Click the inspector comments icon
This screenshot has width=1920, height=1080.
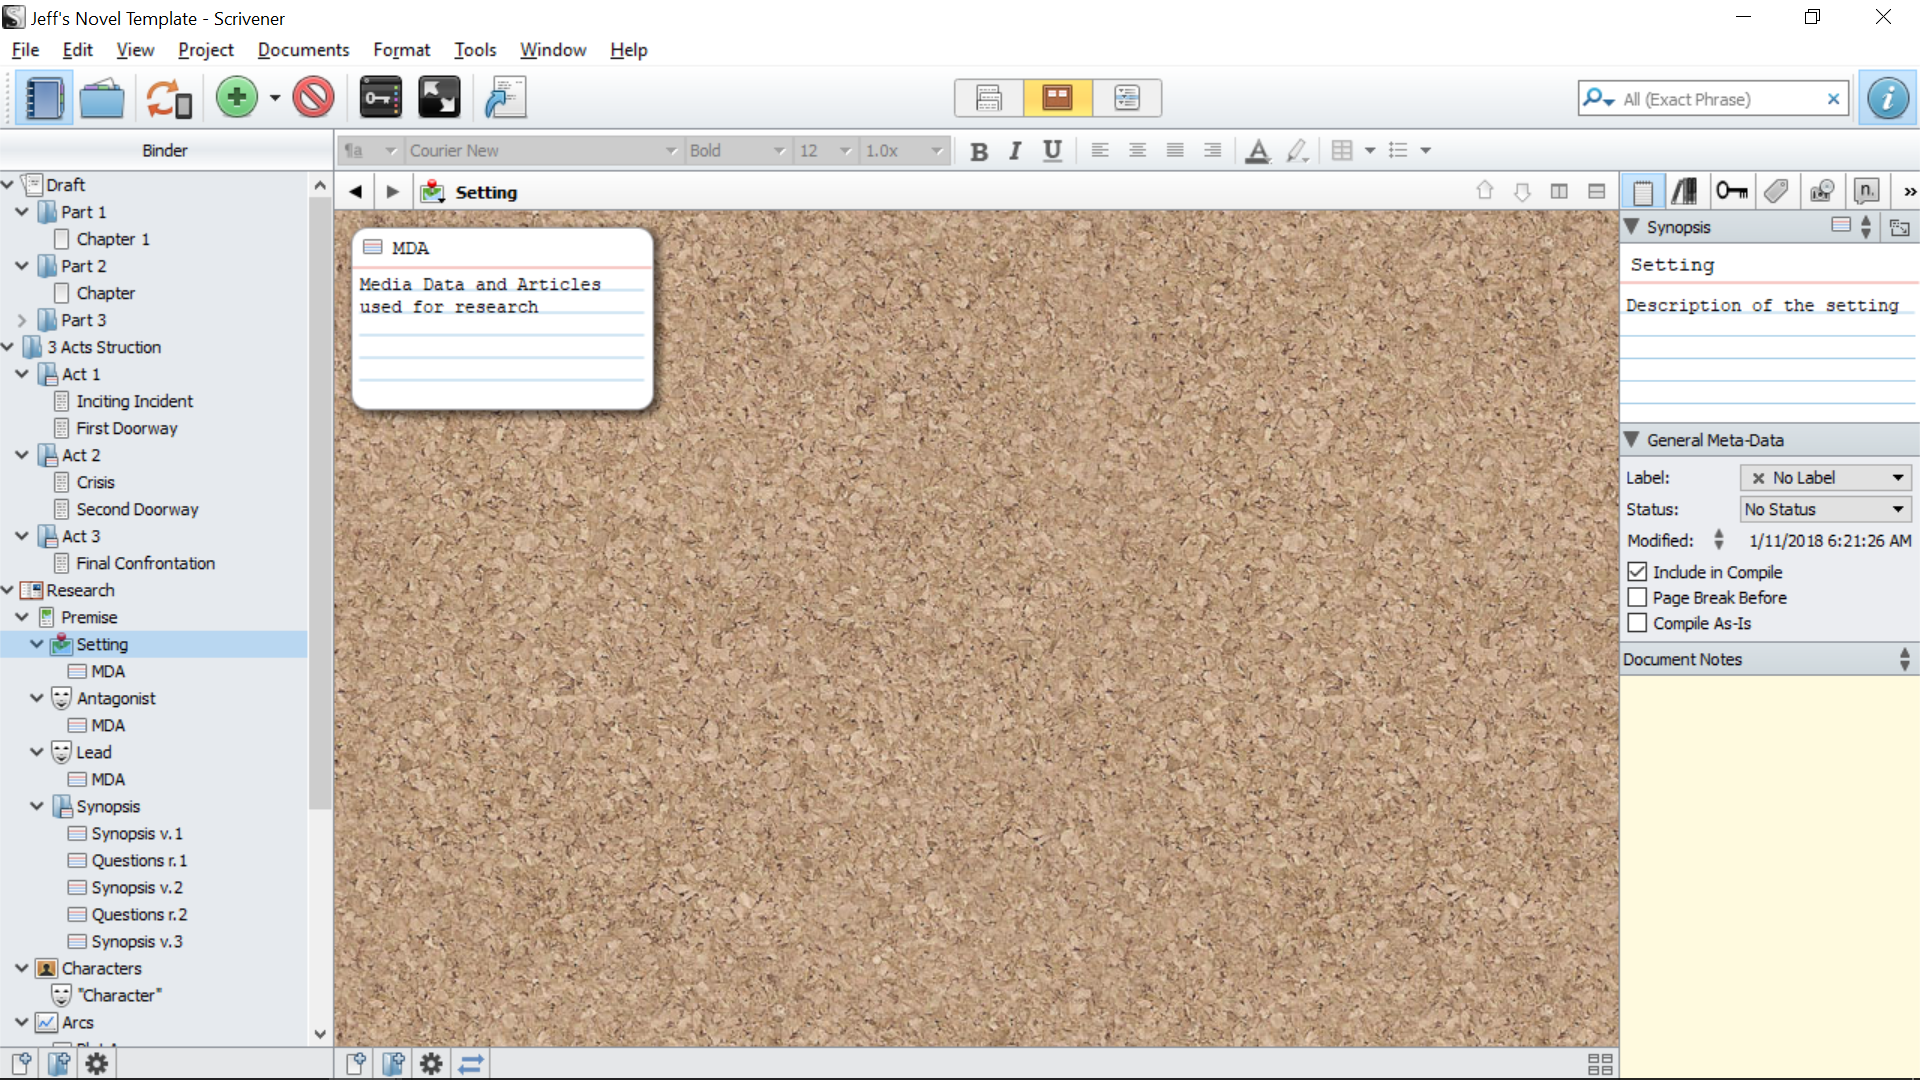(1867, 193)
